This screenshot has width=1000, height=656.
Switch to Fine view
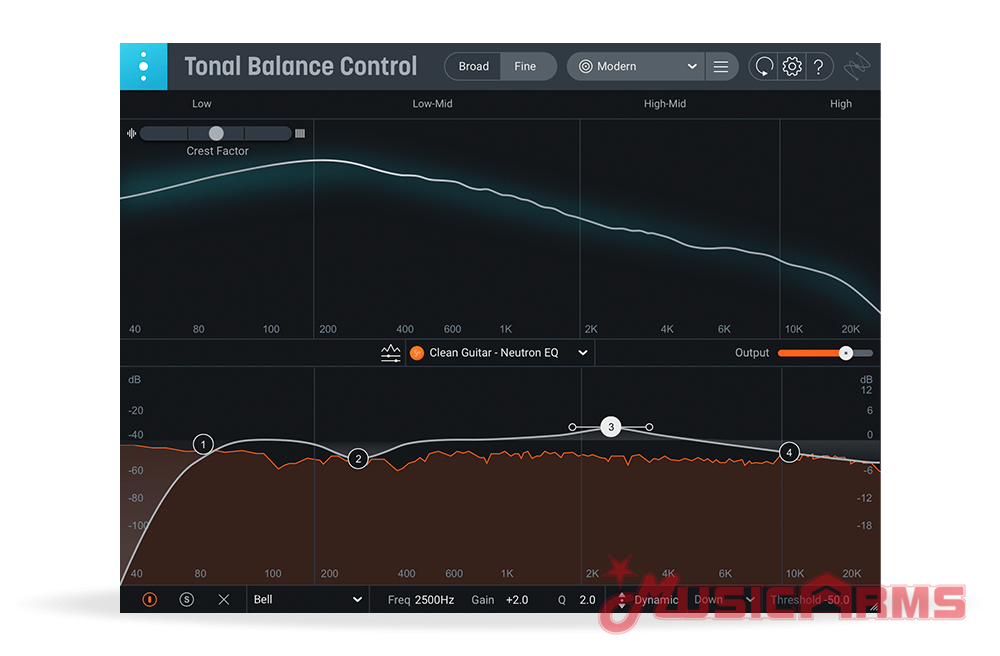526,67
